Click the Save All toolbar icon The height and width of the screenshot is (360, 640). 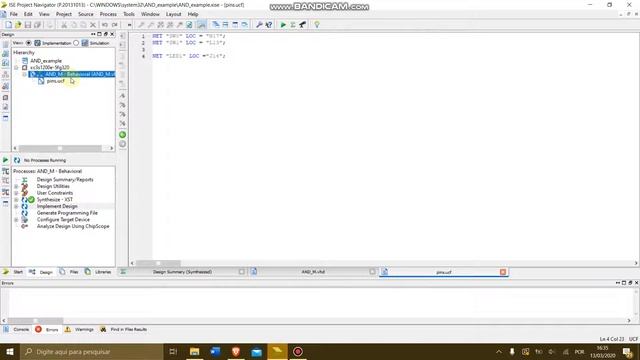37,25
